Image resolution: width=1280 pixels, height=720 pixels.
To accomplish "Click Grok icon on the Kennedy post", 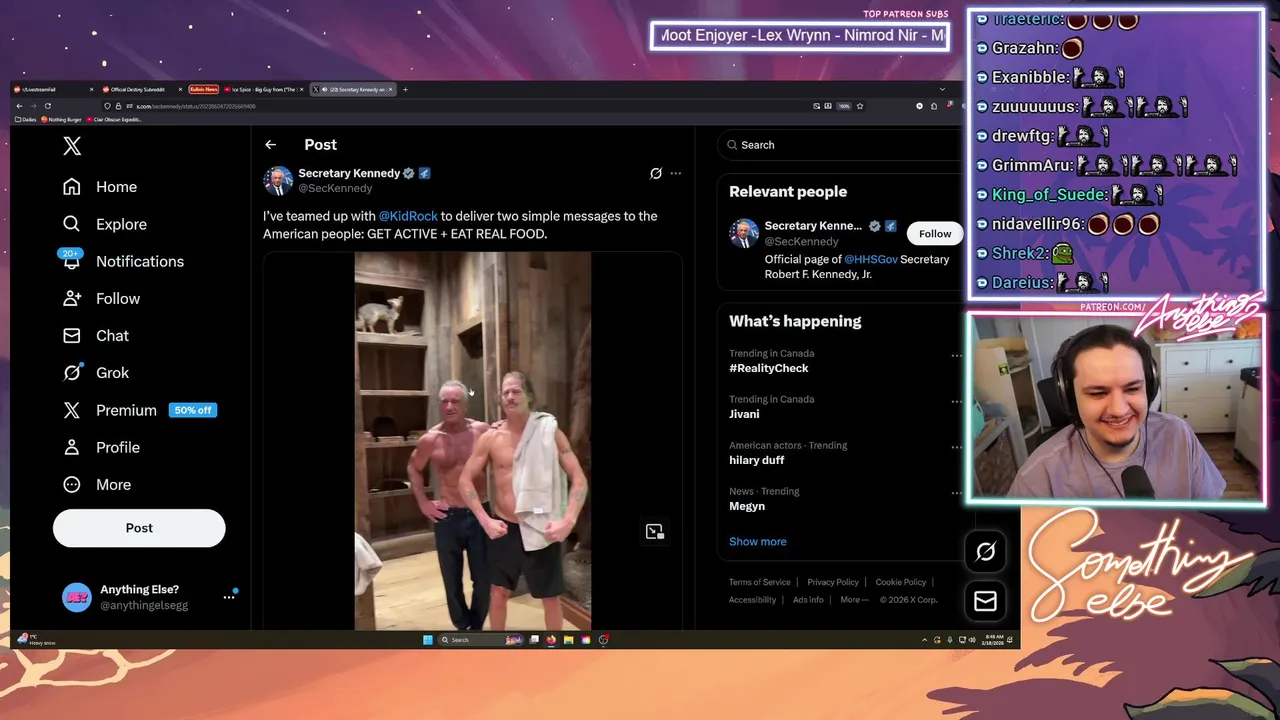I will pyautogui.click(x=656, y=173).
